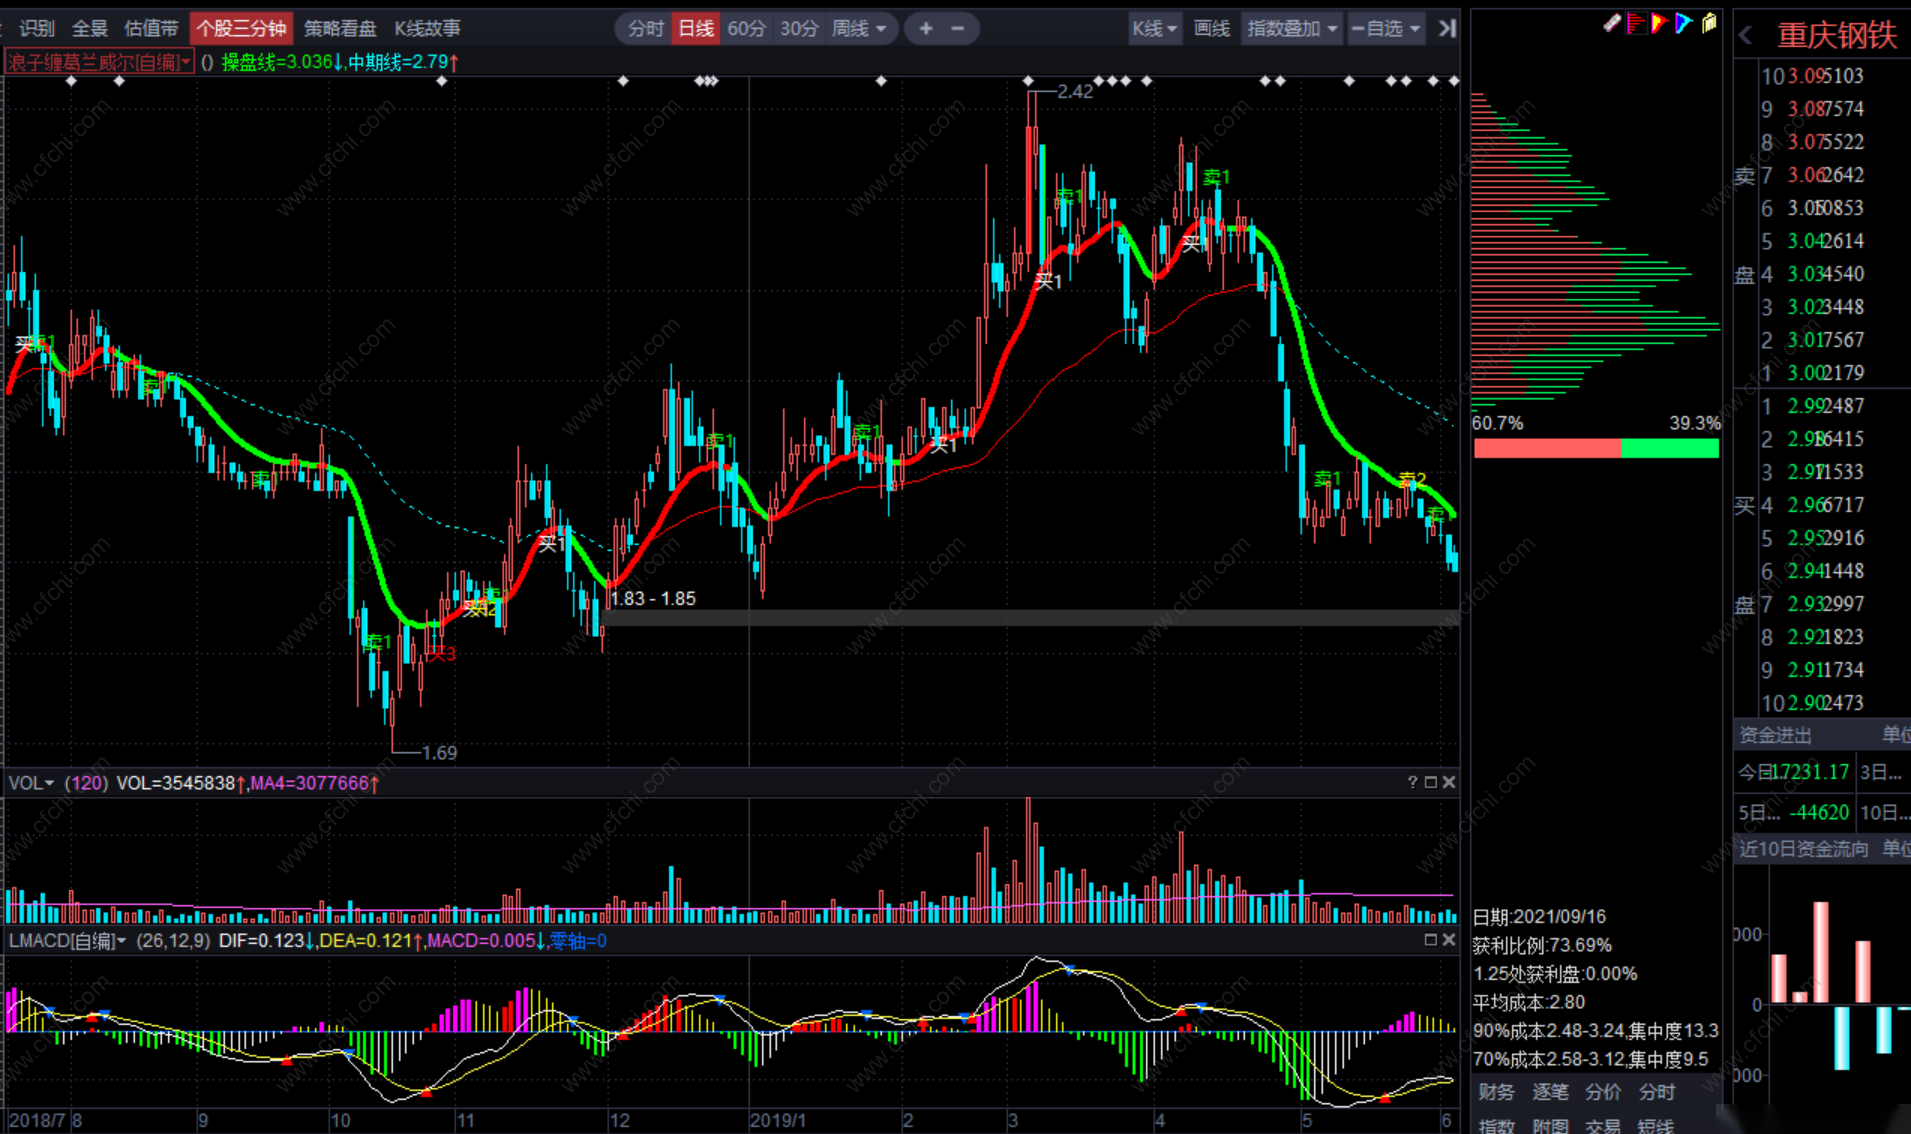Image resolution: width=1911 pixels, height=1134 pixels.
Task: Open the VOL indicator selector
Action: [x=32, y=783]
